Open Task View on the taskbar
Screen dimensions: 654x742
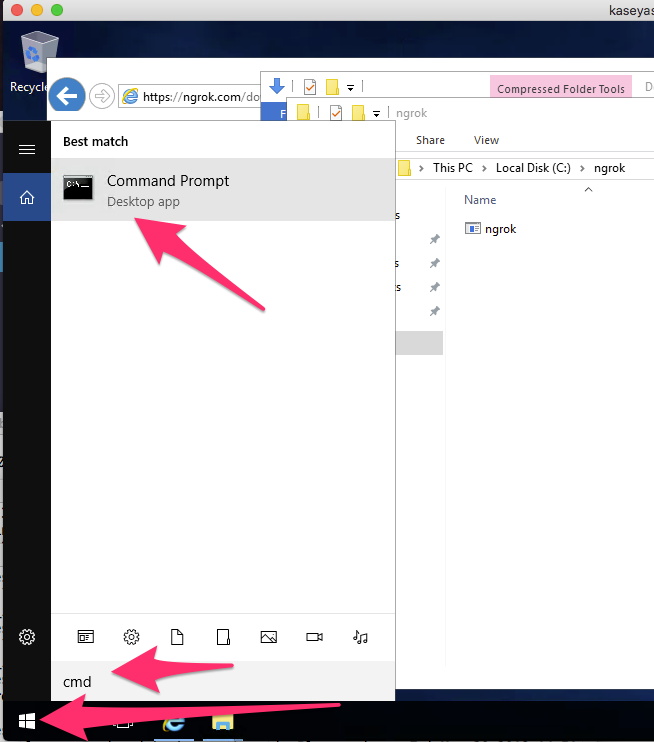click(x=123, y=723)
